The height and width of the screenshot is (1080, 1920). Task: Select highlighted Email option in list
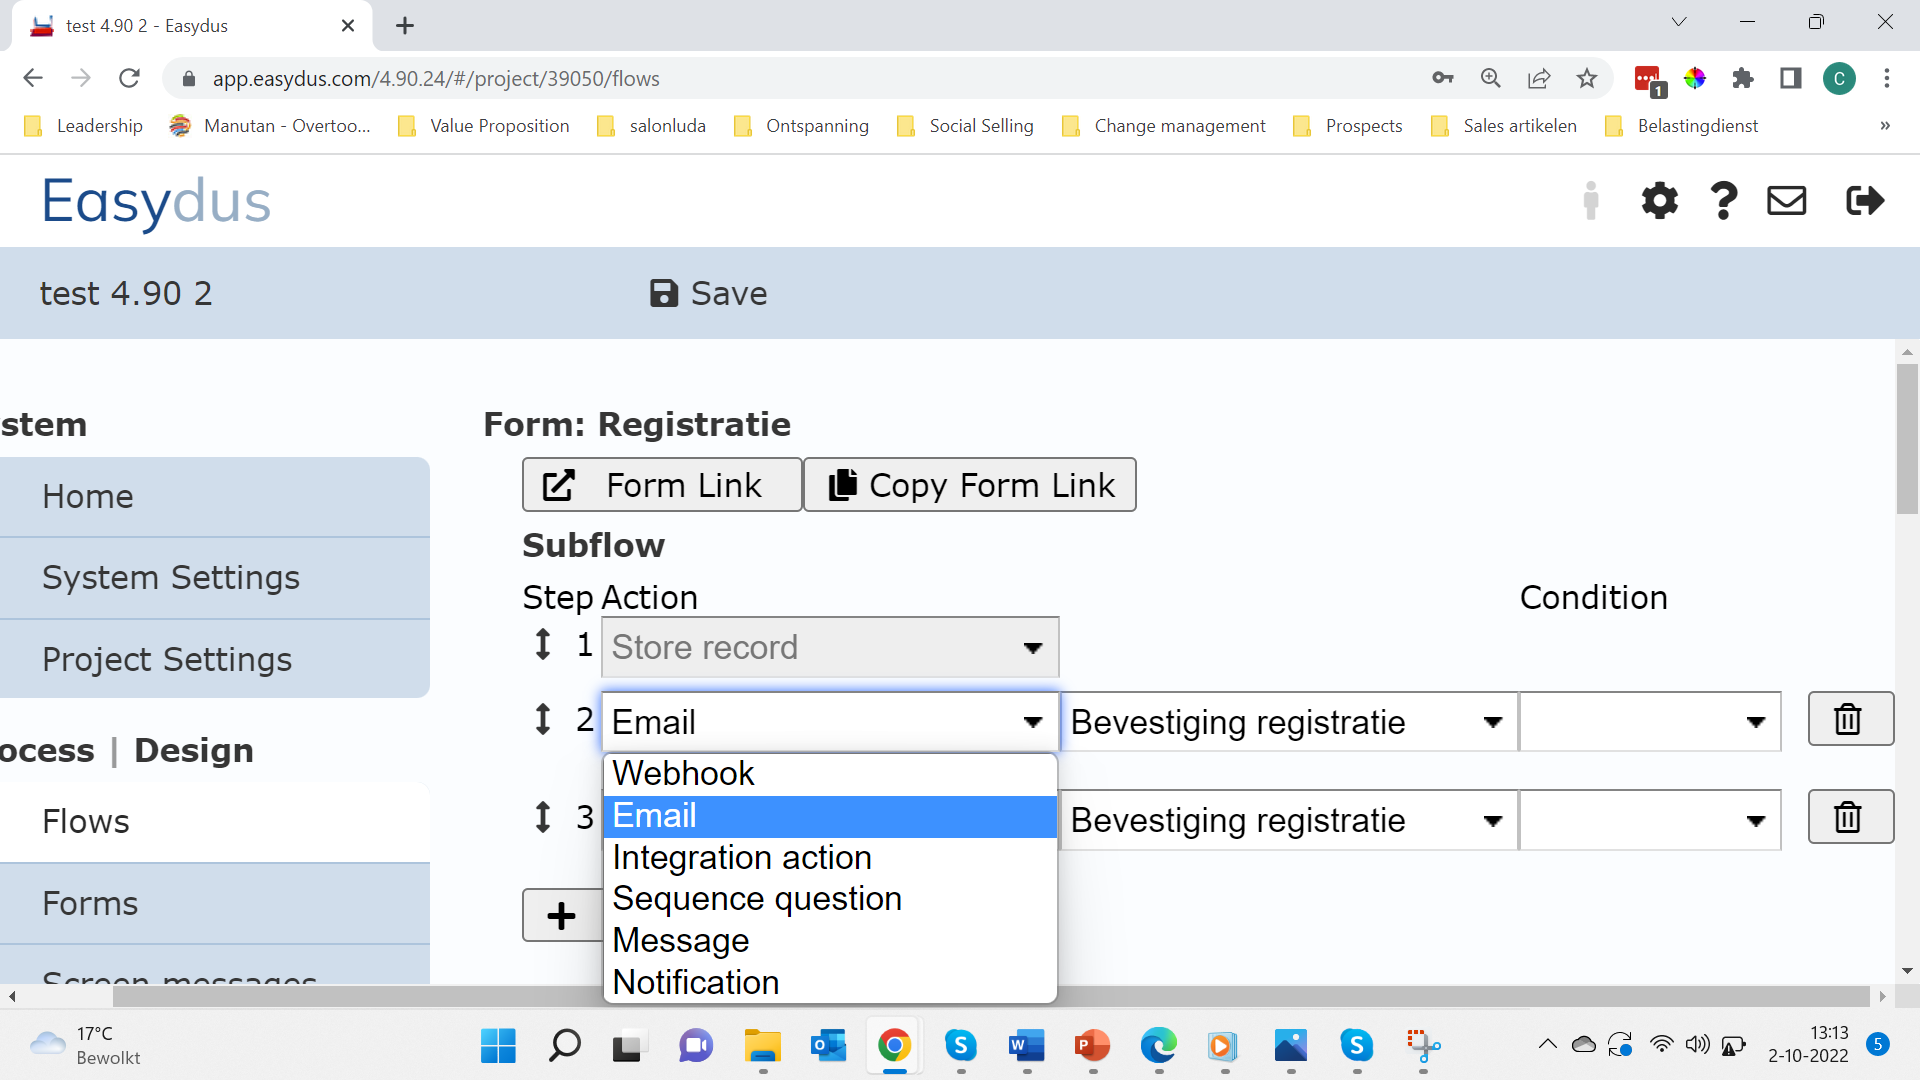[830, 816]
